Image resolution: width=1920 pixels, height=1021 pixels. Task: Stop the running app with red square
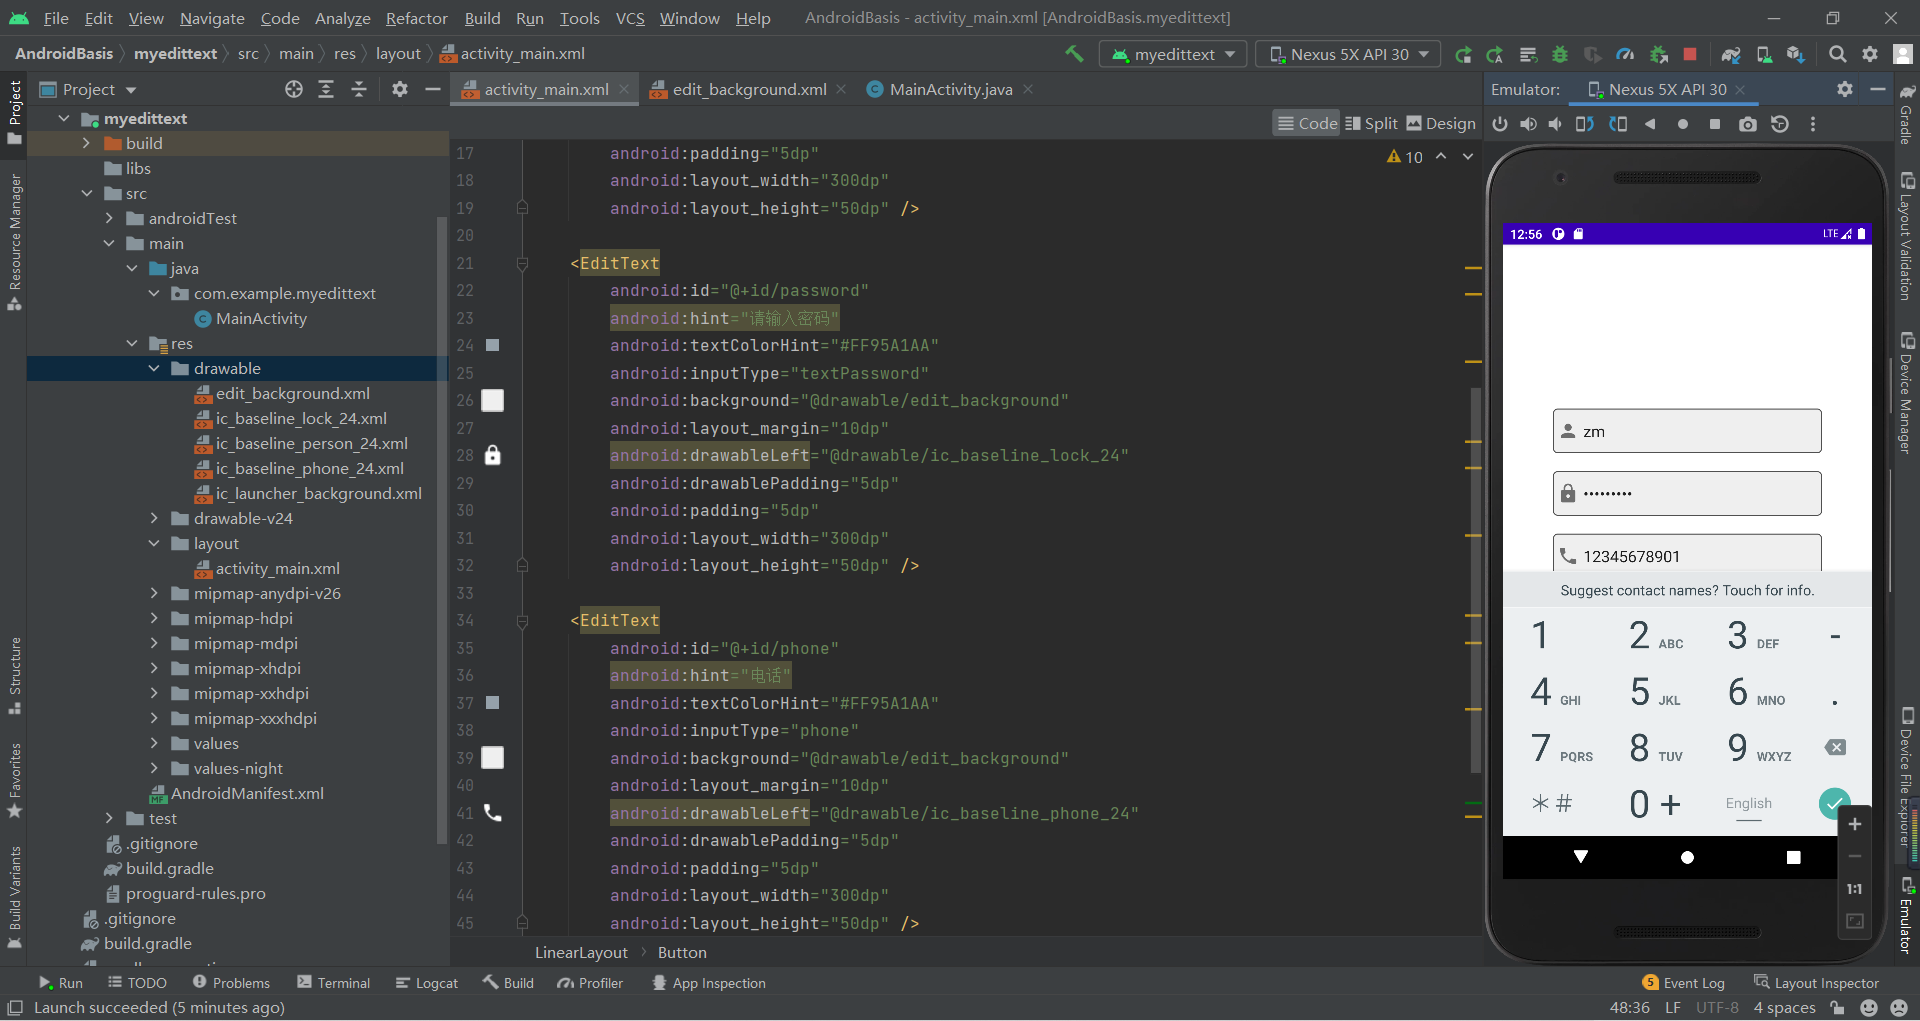(1690, 54)
